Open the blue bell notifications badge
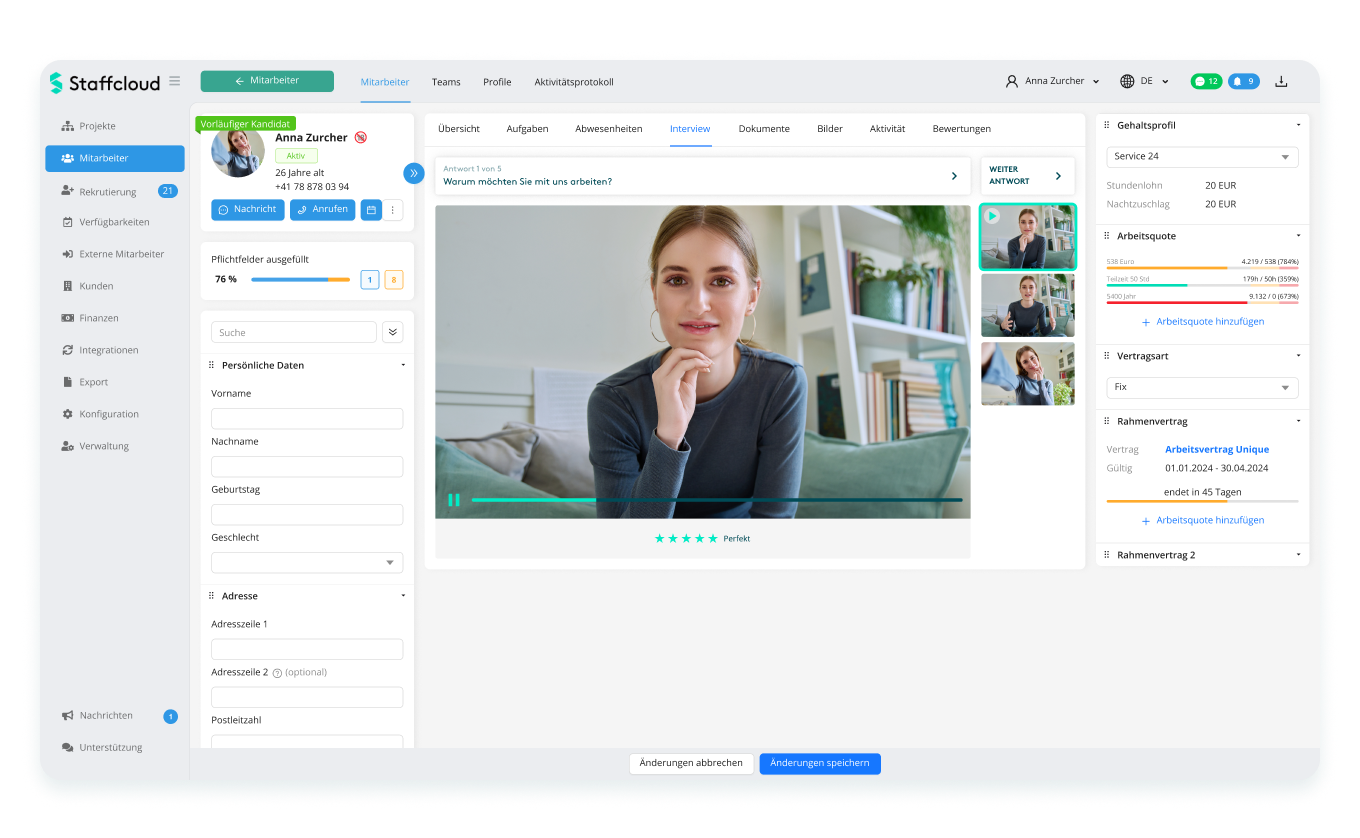This screenshot has width=1360, height=838. point(1243,82)
